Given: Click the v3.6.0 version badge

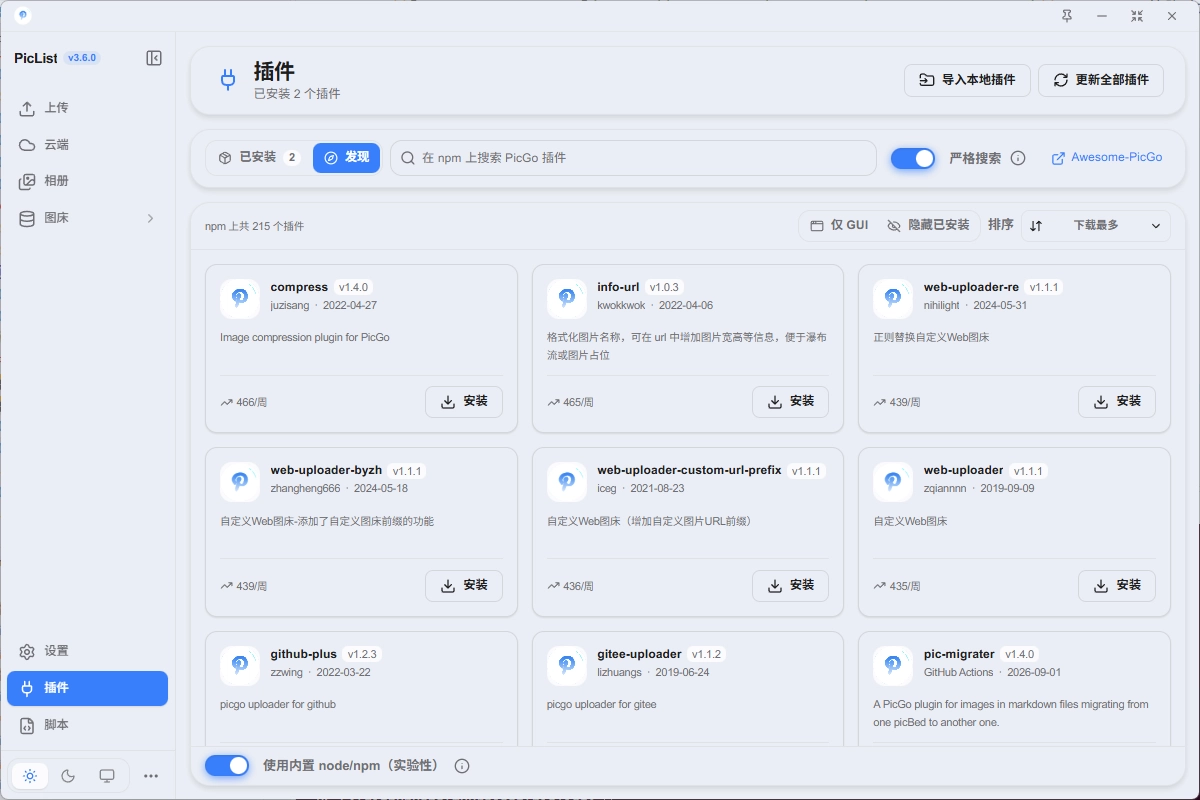Looking at the screenshot, I should (x=82, y=58).
